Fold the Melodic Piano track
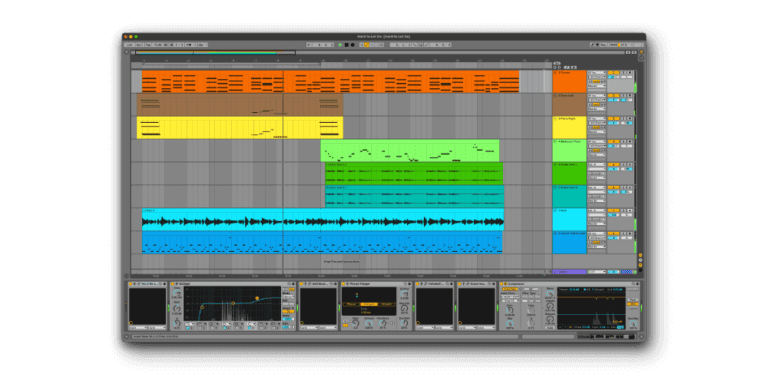This screenshot has height=384, width=768. point(555,142)
